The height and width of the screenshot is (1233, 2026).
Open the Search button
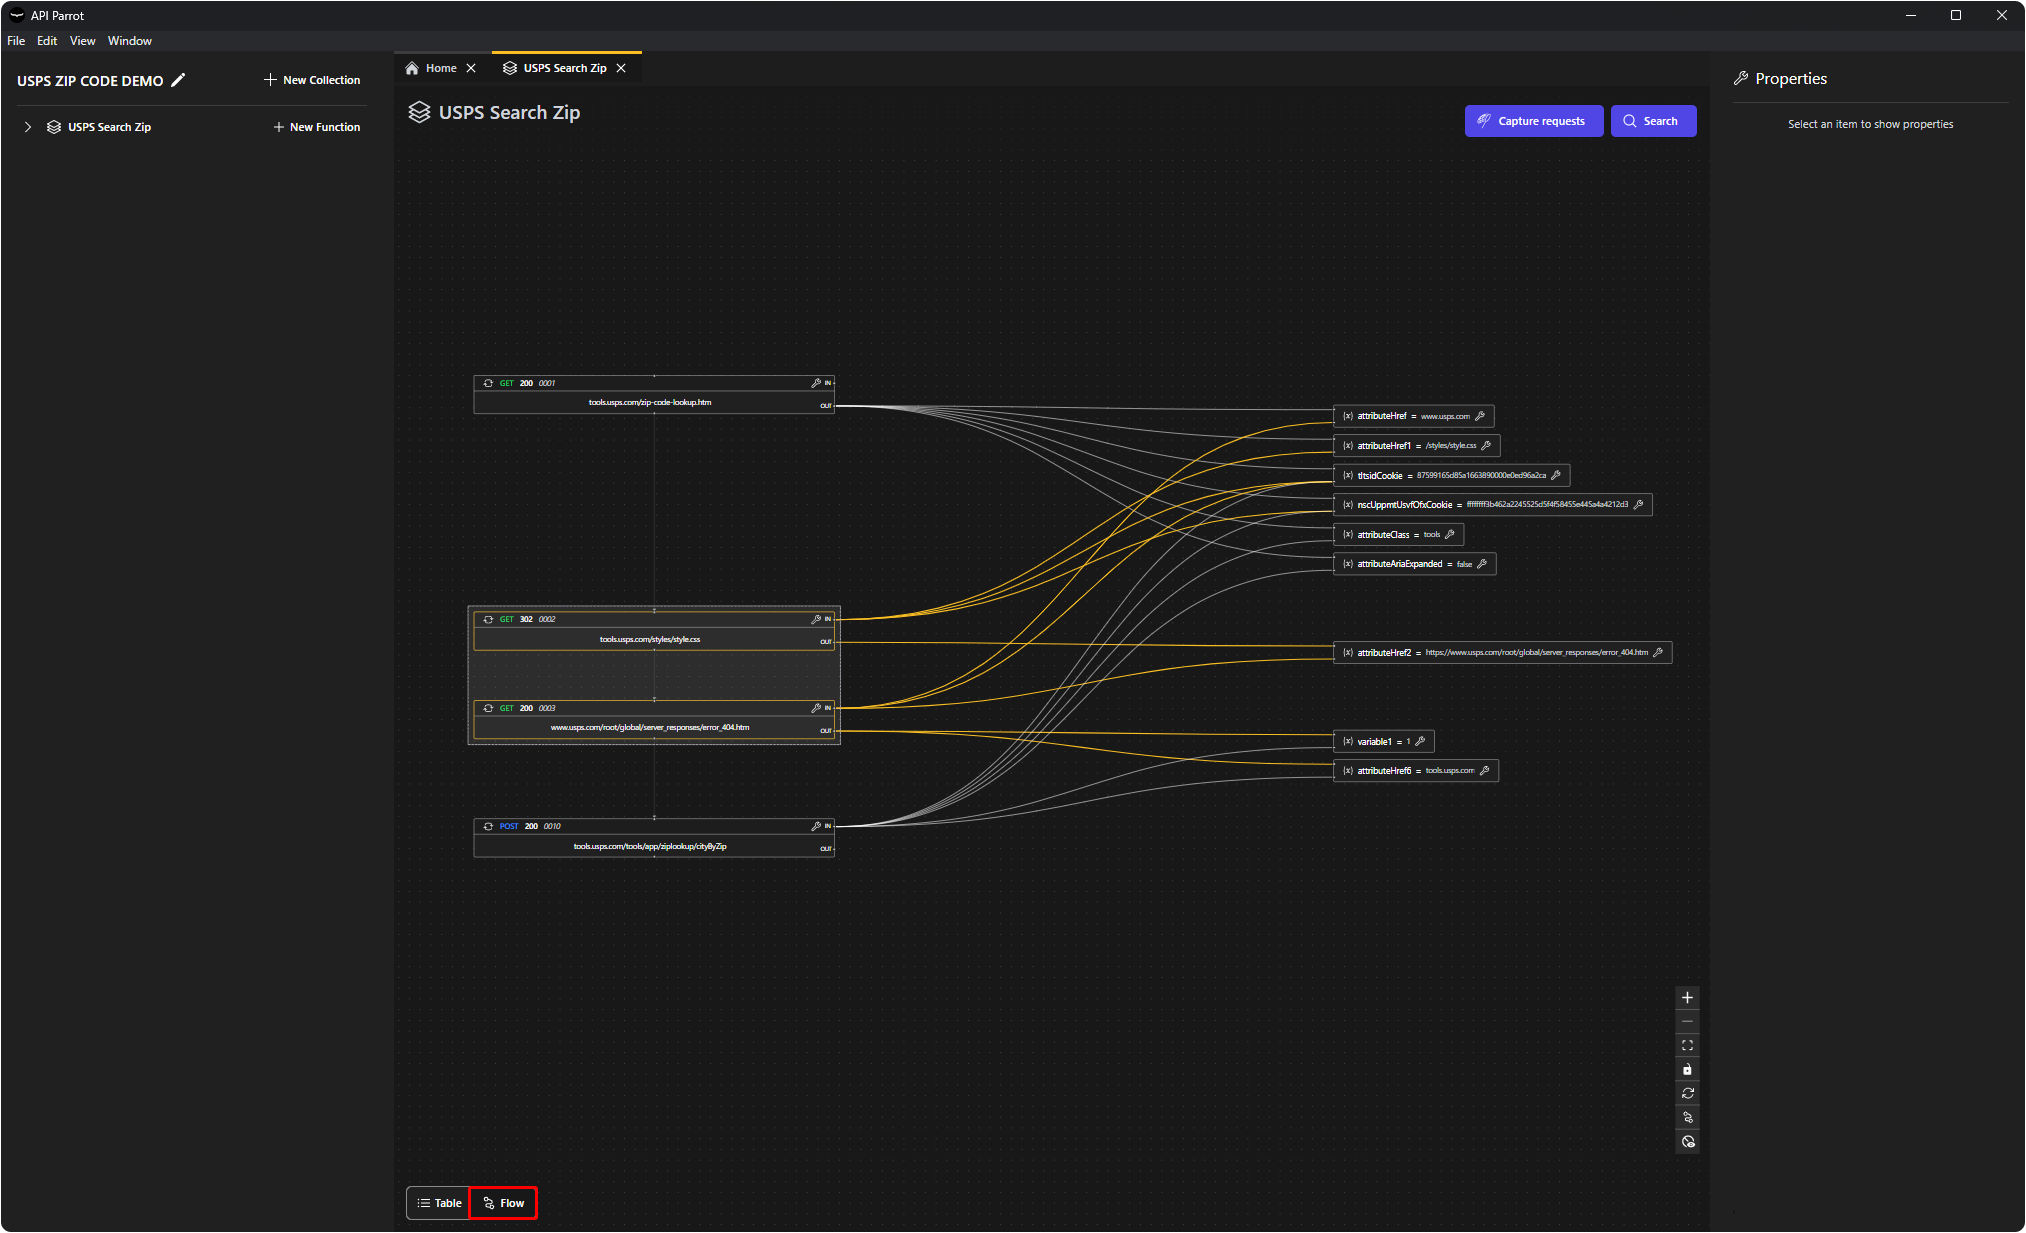point(1653,121)
